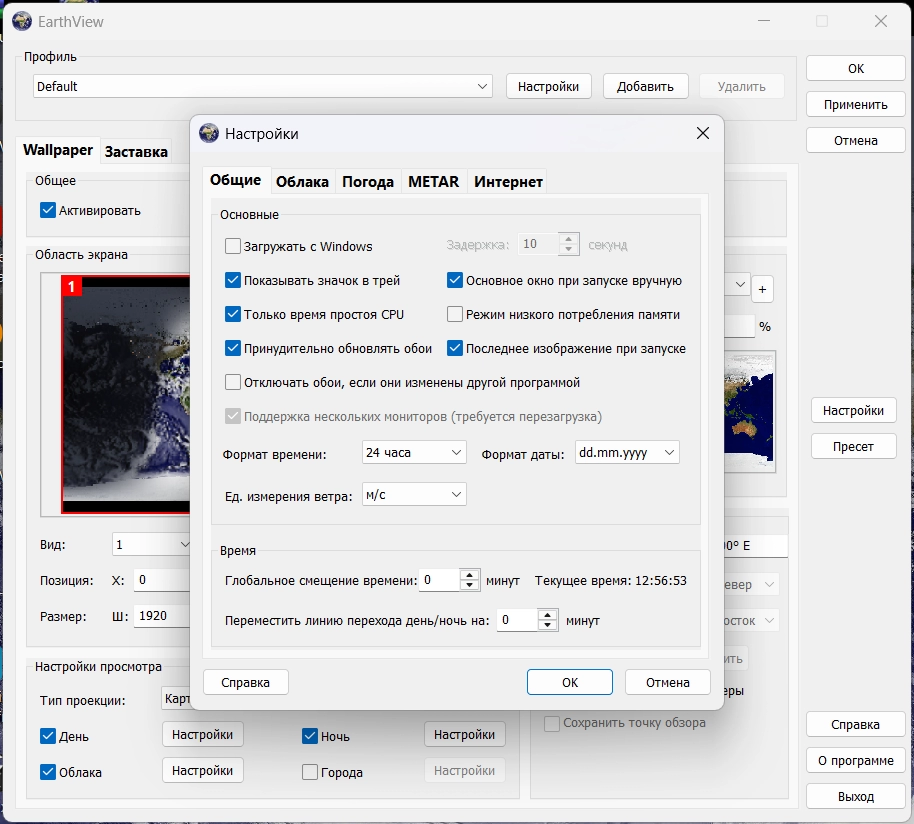914x824 pixels.
Task: Toggle Основное окно при запуске вручную checkbox
Action: (455, 280)
